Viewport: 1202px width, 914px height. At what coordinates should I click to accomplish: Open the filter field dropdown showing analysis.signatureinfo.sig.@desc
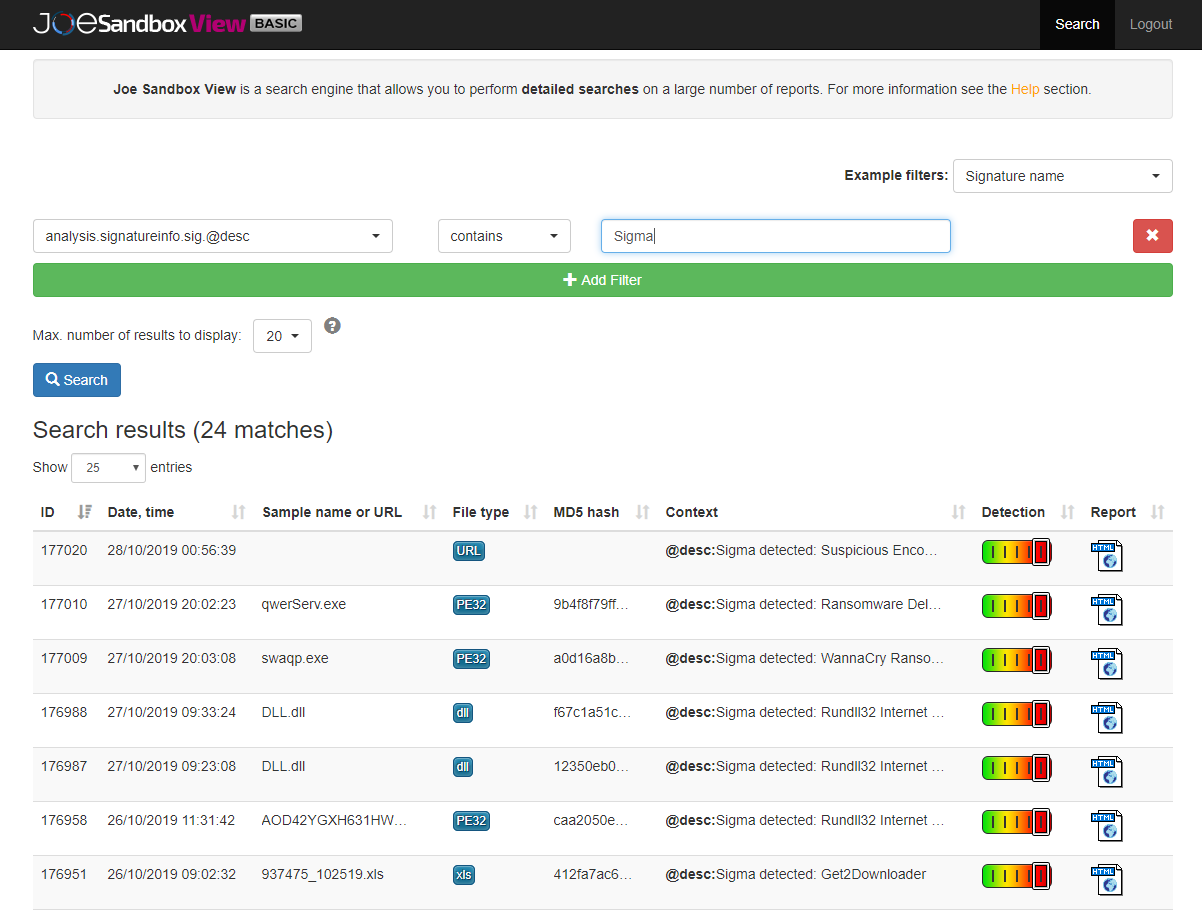coord(212,235)
